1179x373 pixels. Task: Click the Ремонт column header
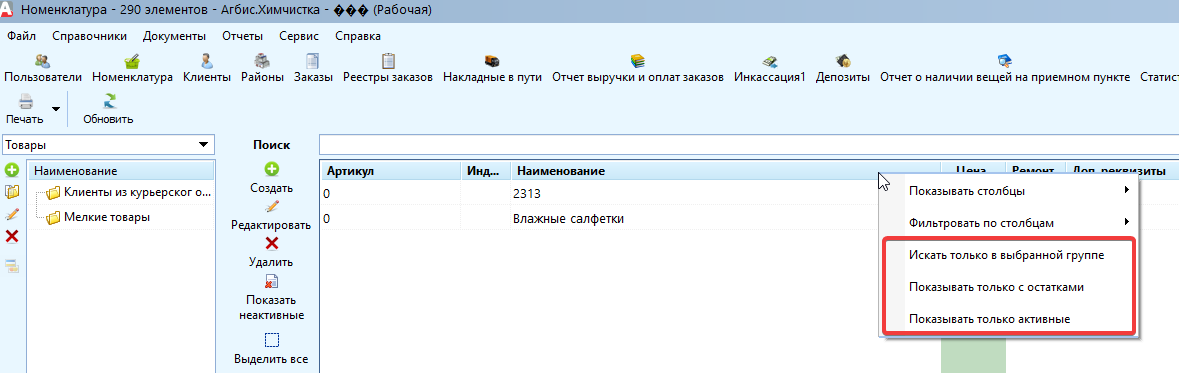click(x=1035, y=171)
